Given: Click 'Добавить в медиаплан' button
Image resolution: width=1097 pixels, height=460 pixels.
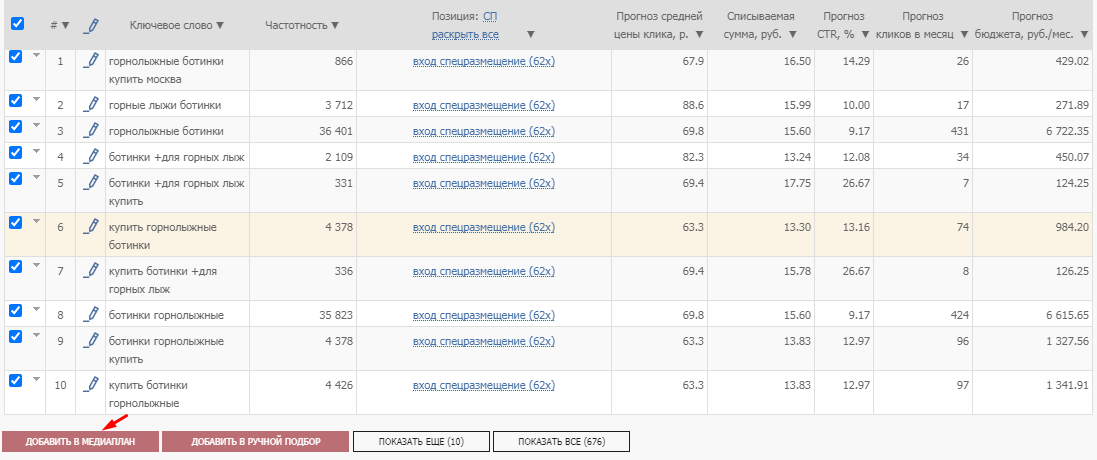Looking at the screenshot, I should 80,441.
